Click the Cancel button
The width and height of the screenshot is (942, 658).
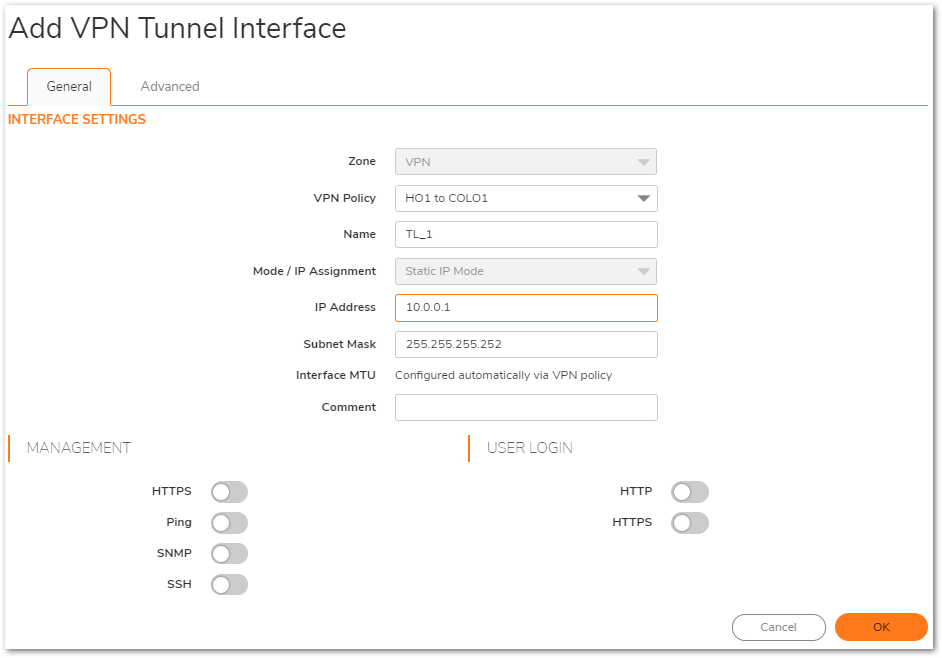tap(778, 627)
